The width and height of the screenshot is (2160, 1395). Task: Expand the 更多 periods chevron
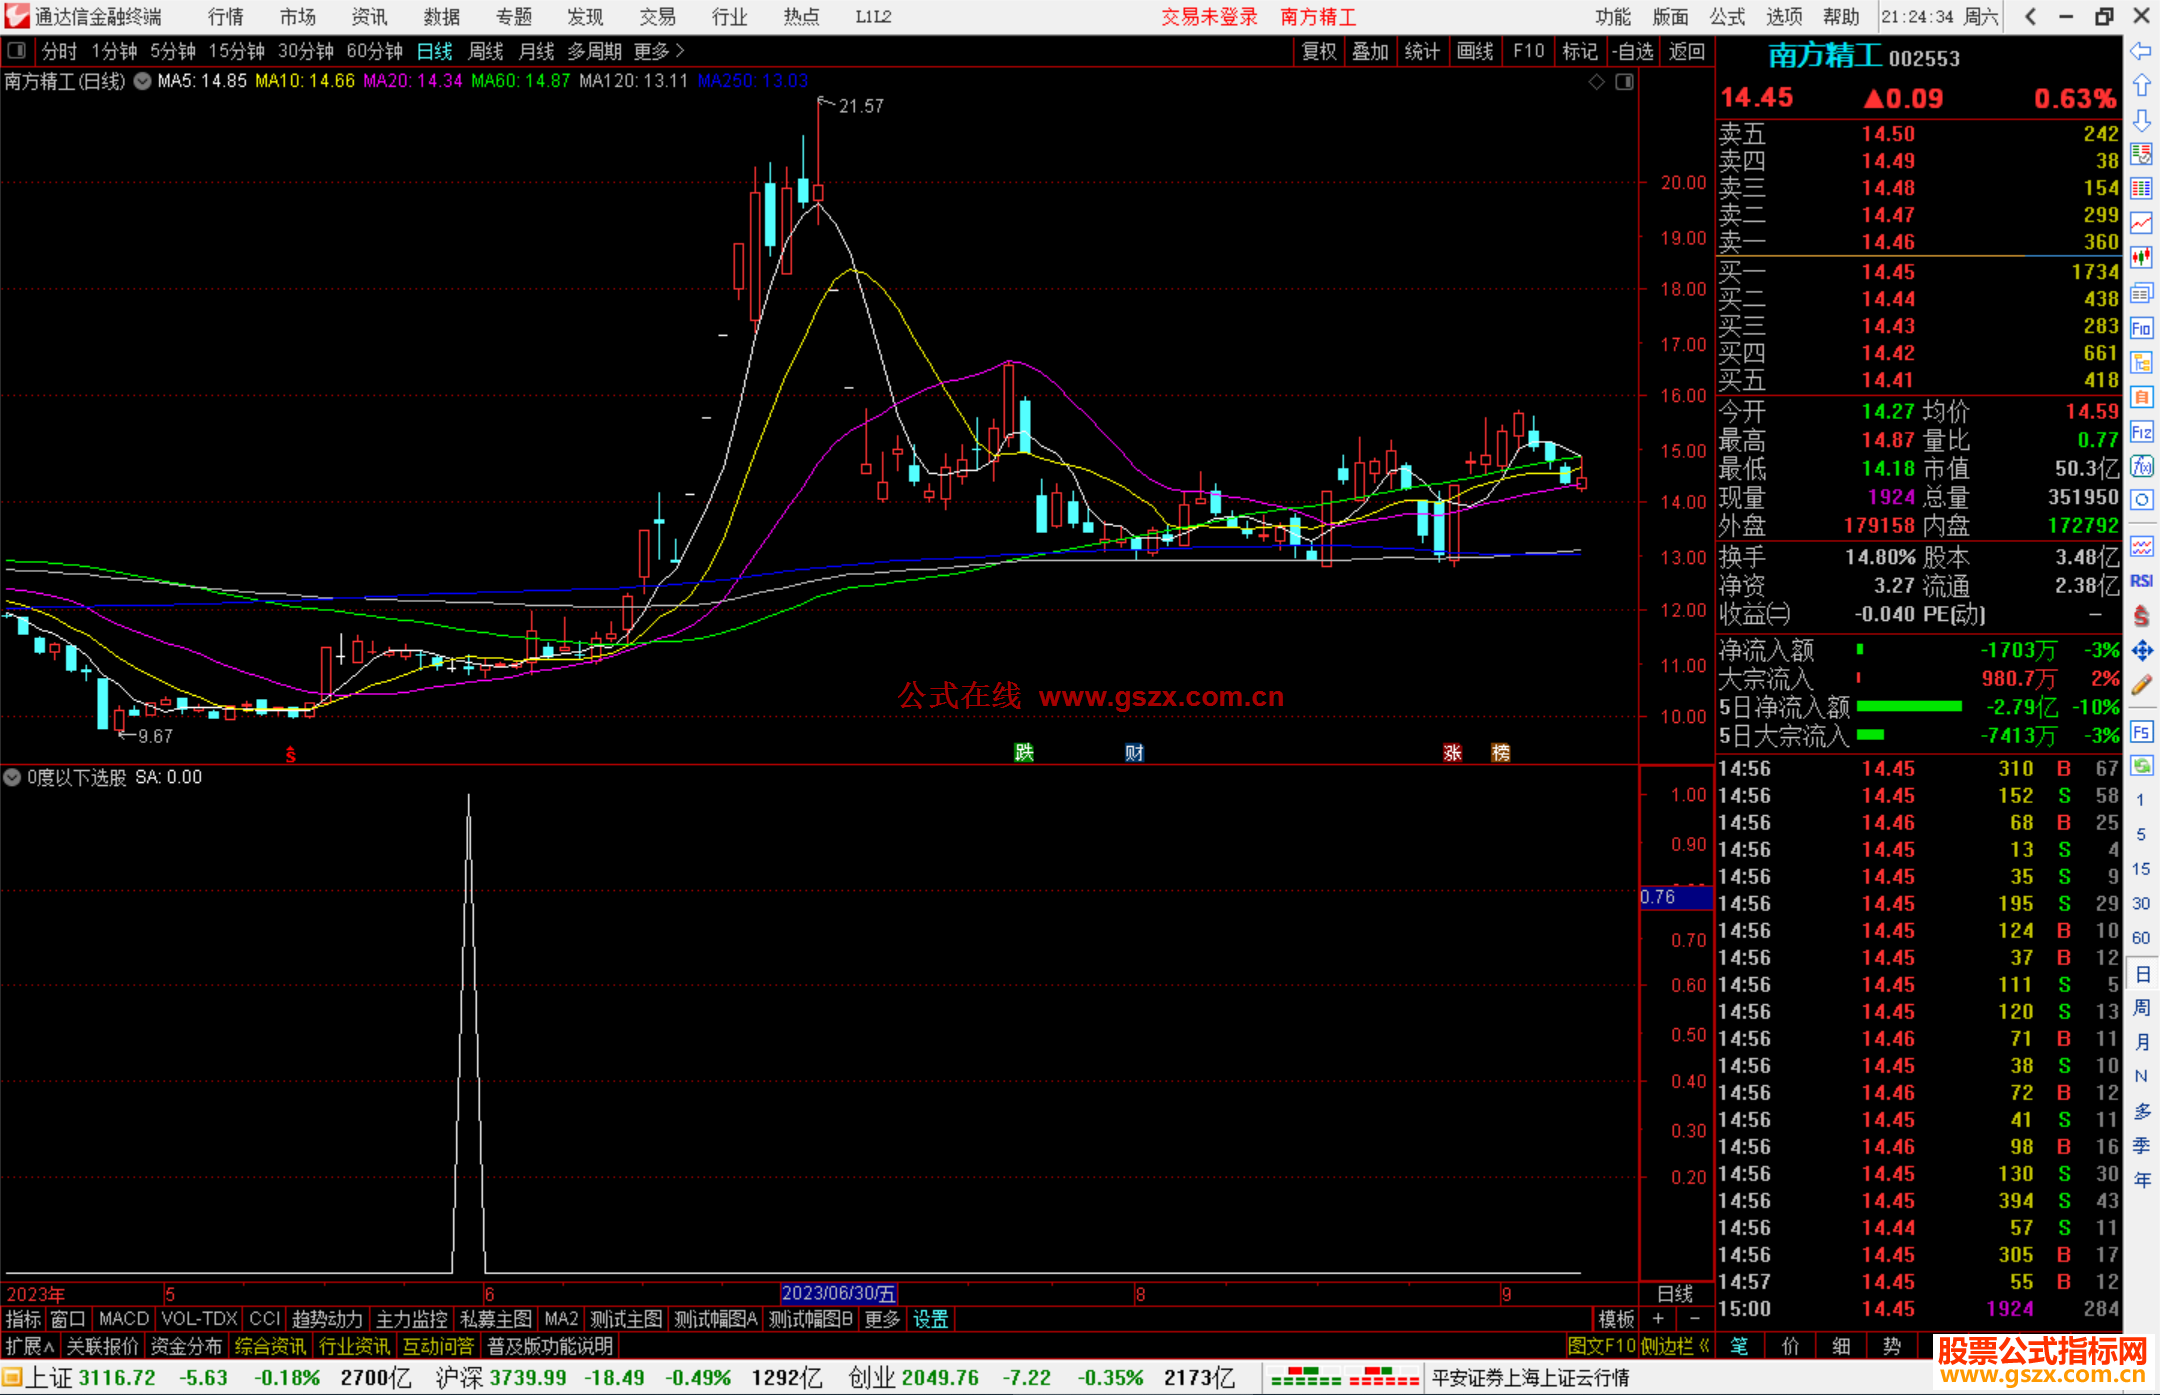tap(681, 51)
